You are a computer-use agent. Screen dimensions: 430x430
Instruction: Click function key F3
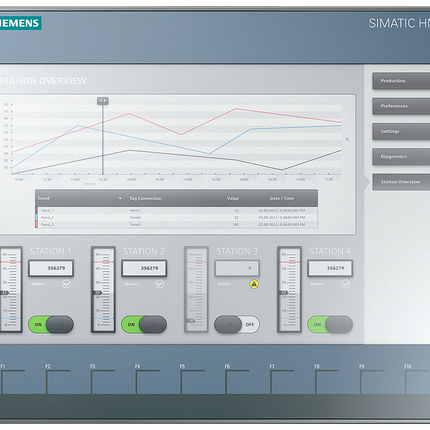coord(103,380)
